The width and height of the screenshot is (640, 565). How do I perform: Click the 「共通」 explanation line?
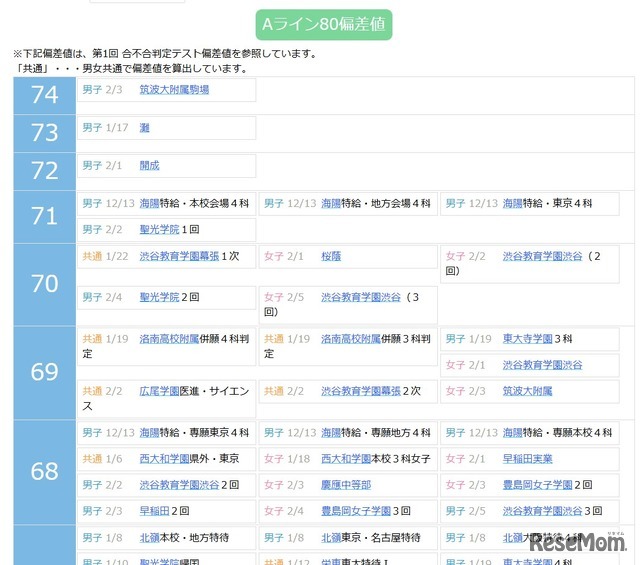131,68
